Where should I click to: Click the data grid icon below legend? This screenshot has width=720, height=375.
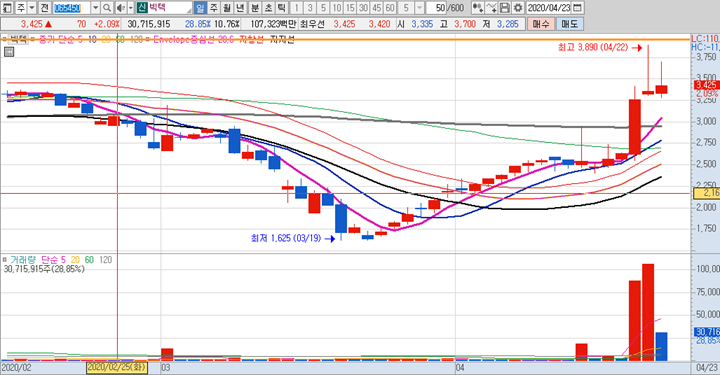[8, 52]
